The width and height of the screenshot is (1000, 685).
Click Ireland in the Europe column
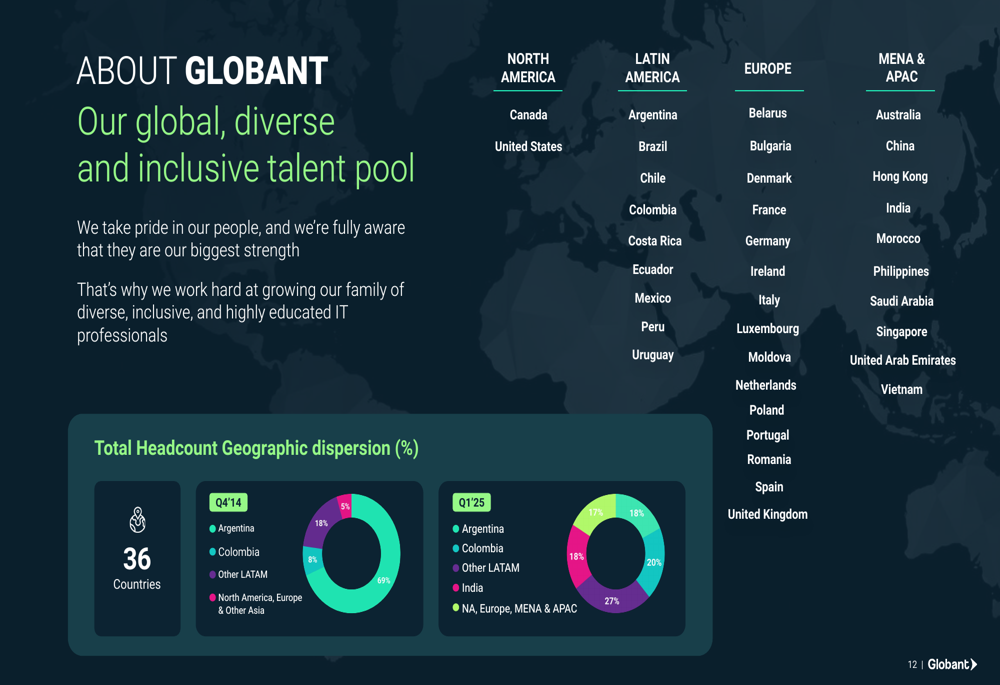pyautogui.click(x=768, y=271)
